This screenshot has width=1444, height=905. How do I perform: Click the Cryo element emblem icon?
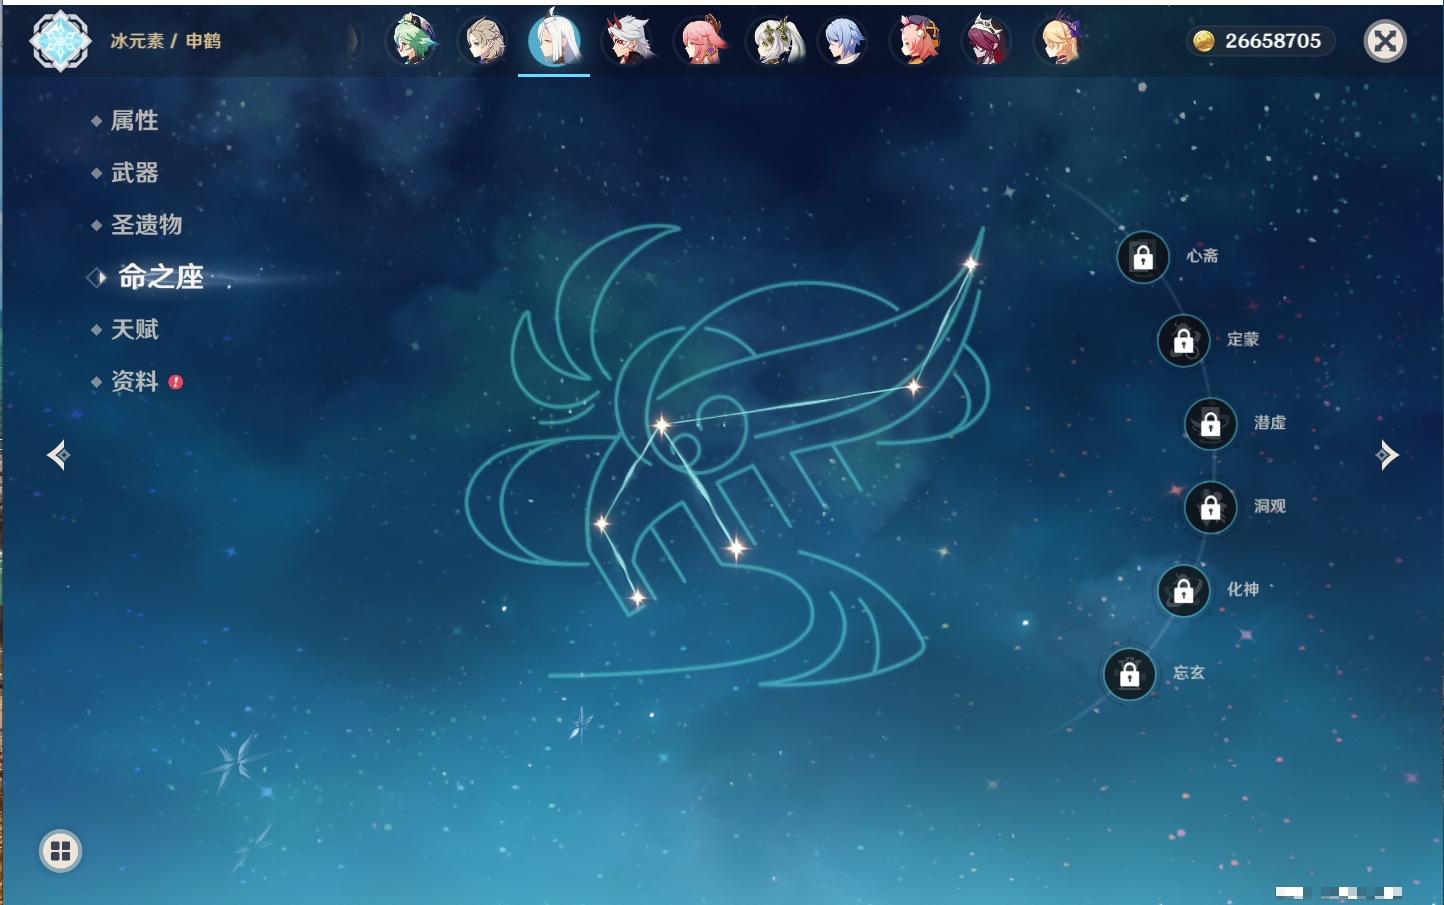[60, 41]
